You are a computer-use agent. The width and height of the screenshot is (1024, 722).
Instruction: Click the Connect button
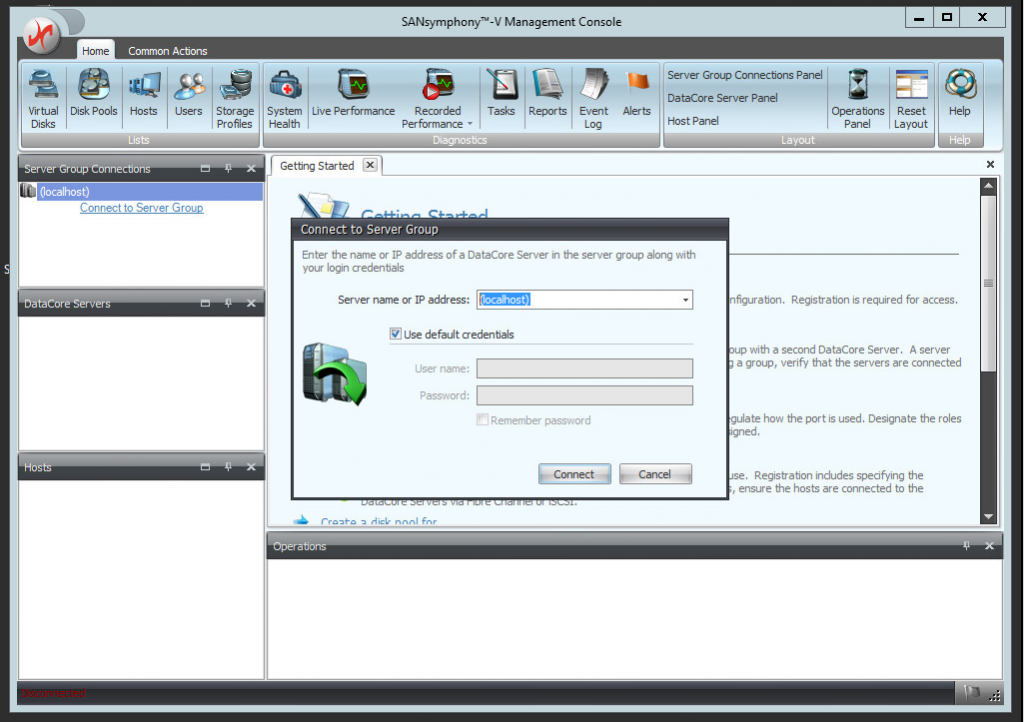click(x=574, y=473)
